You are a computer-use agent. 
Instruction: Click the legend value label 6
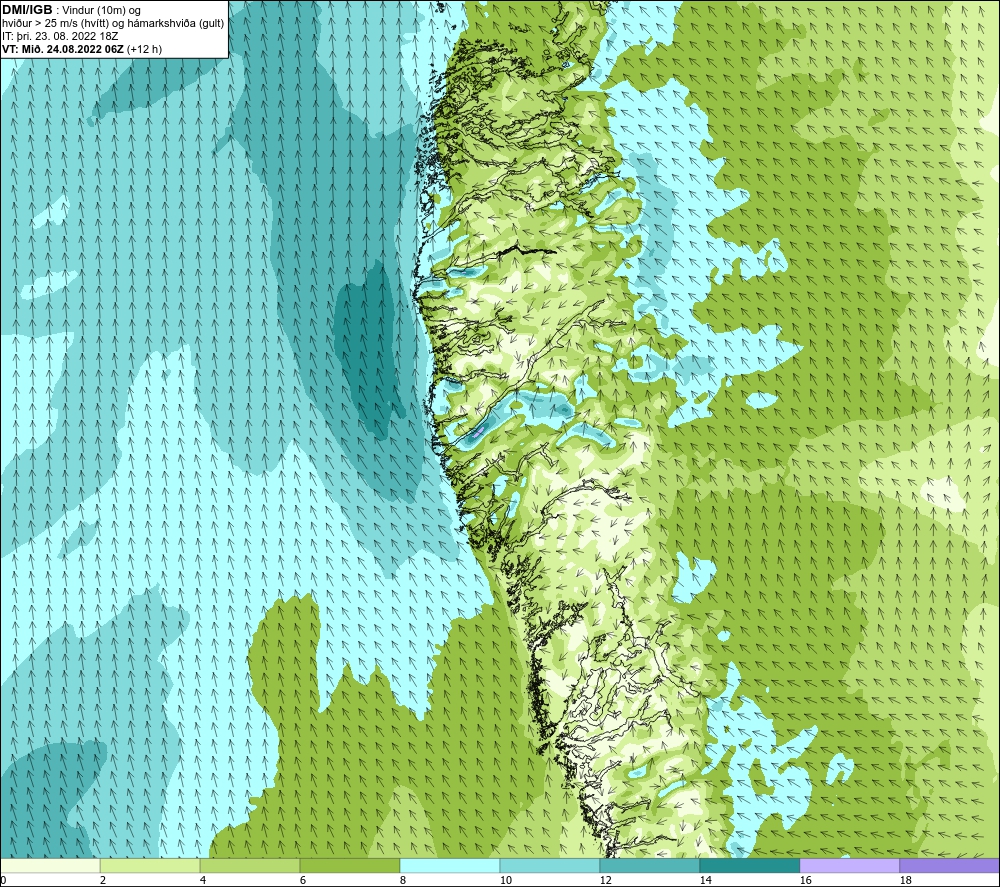(x=302, y=880)
